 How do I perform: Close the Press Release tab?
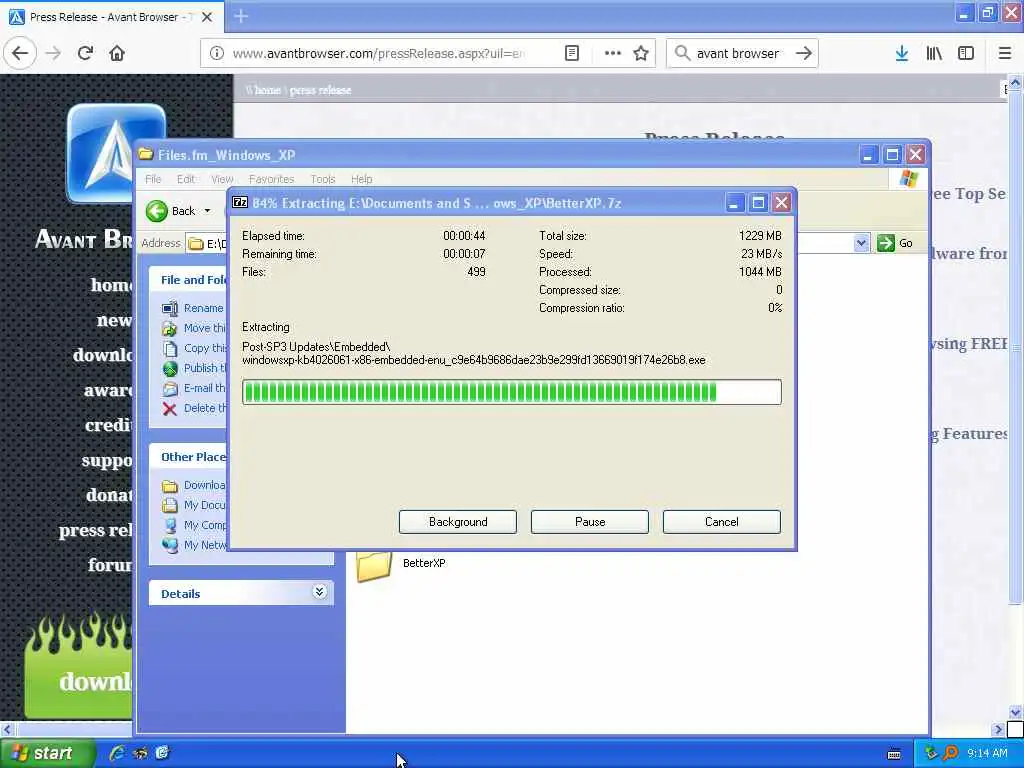coord(207,17)
